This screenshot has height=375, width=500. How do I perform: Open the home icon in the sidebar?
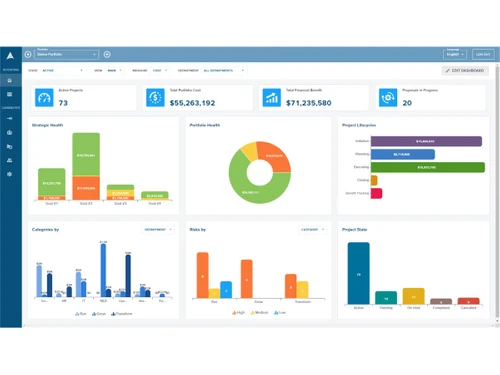[10, 80]
